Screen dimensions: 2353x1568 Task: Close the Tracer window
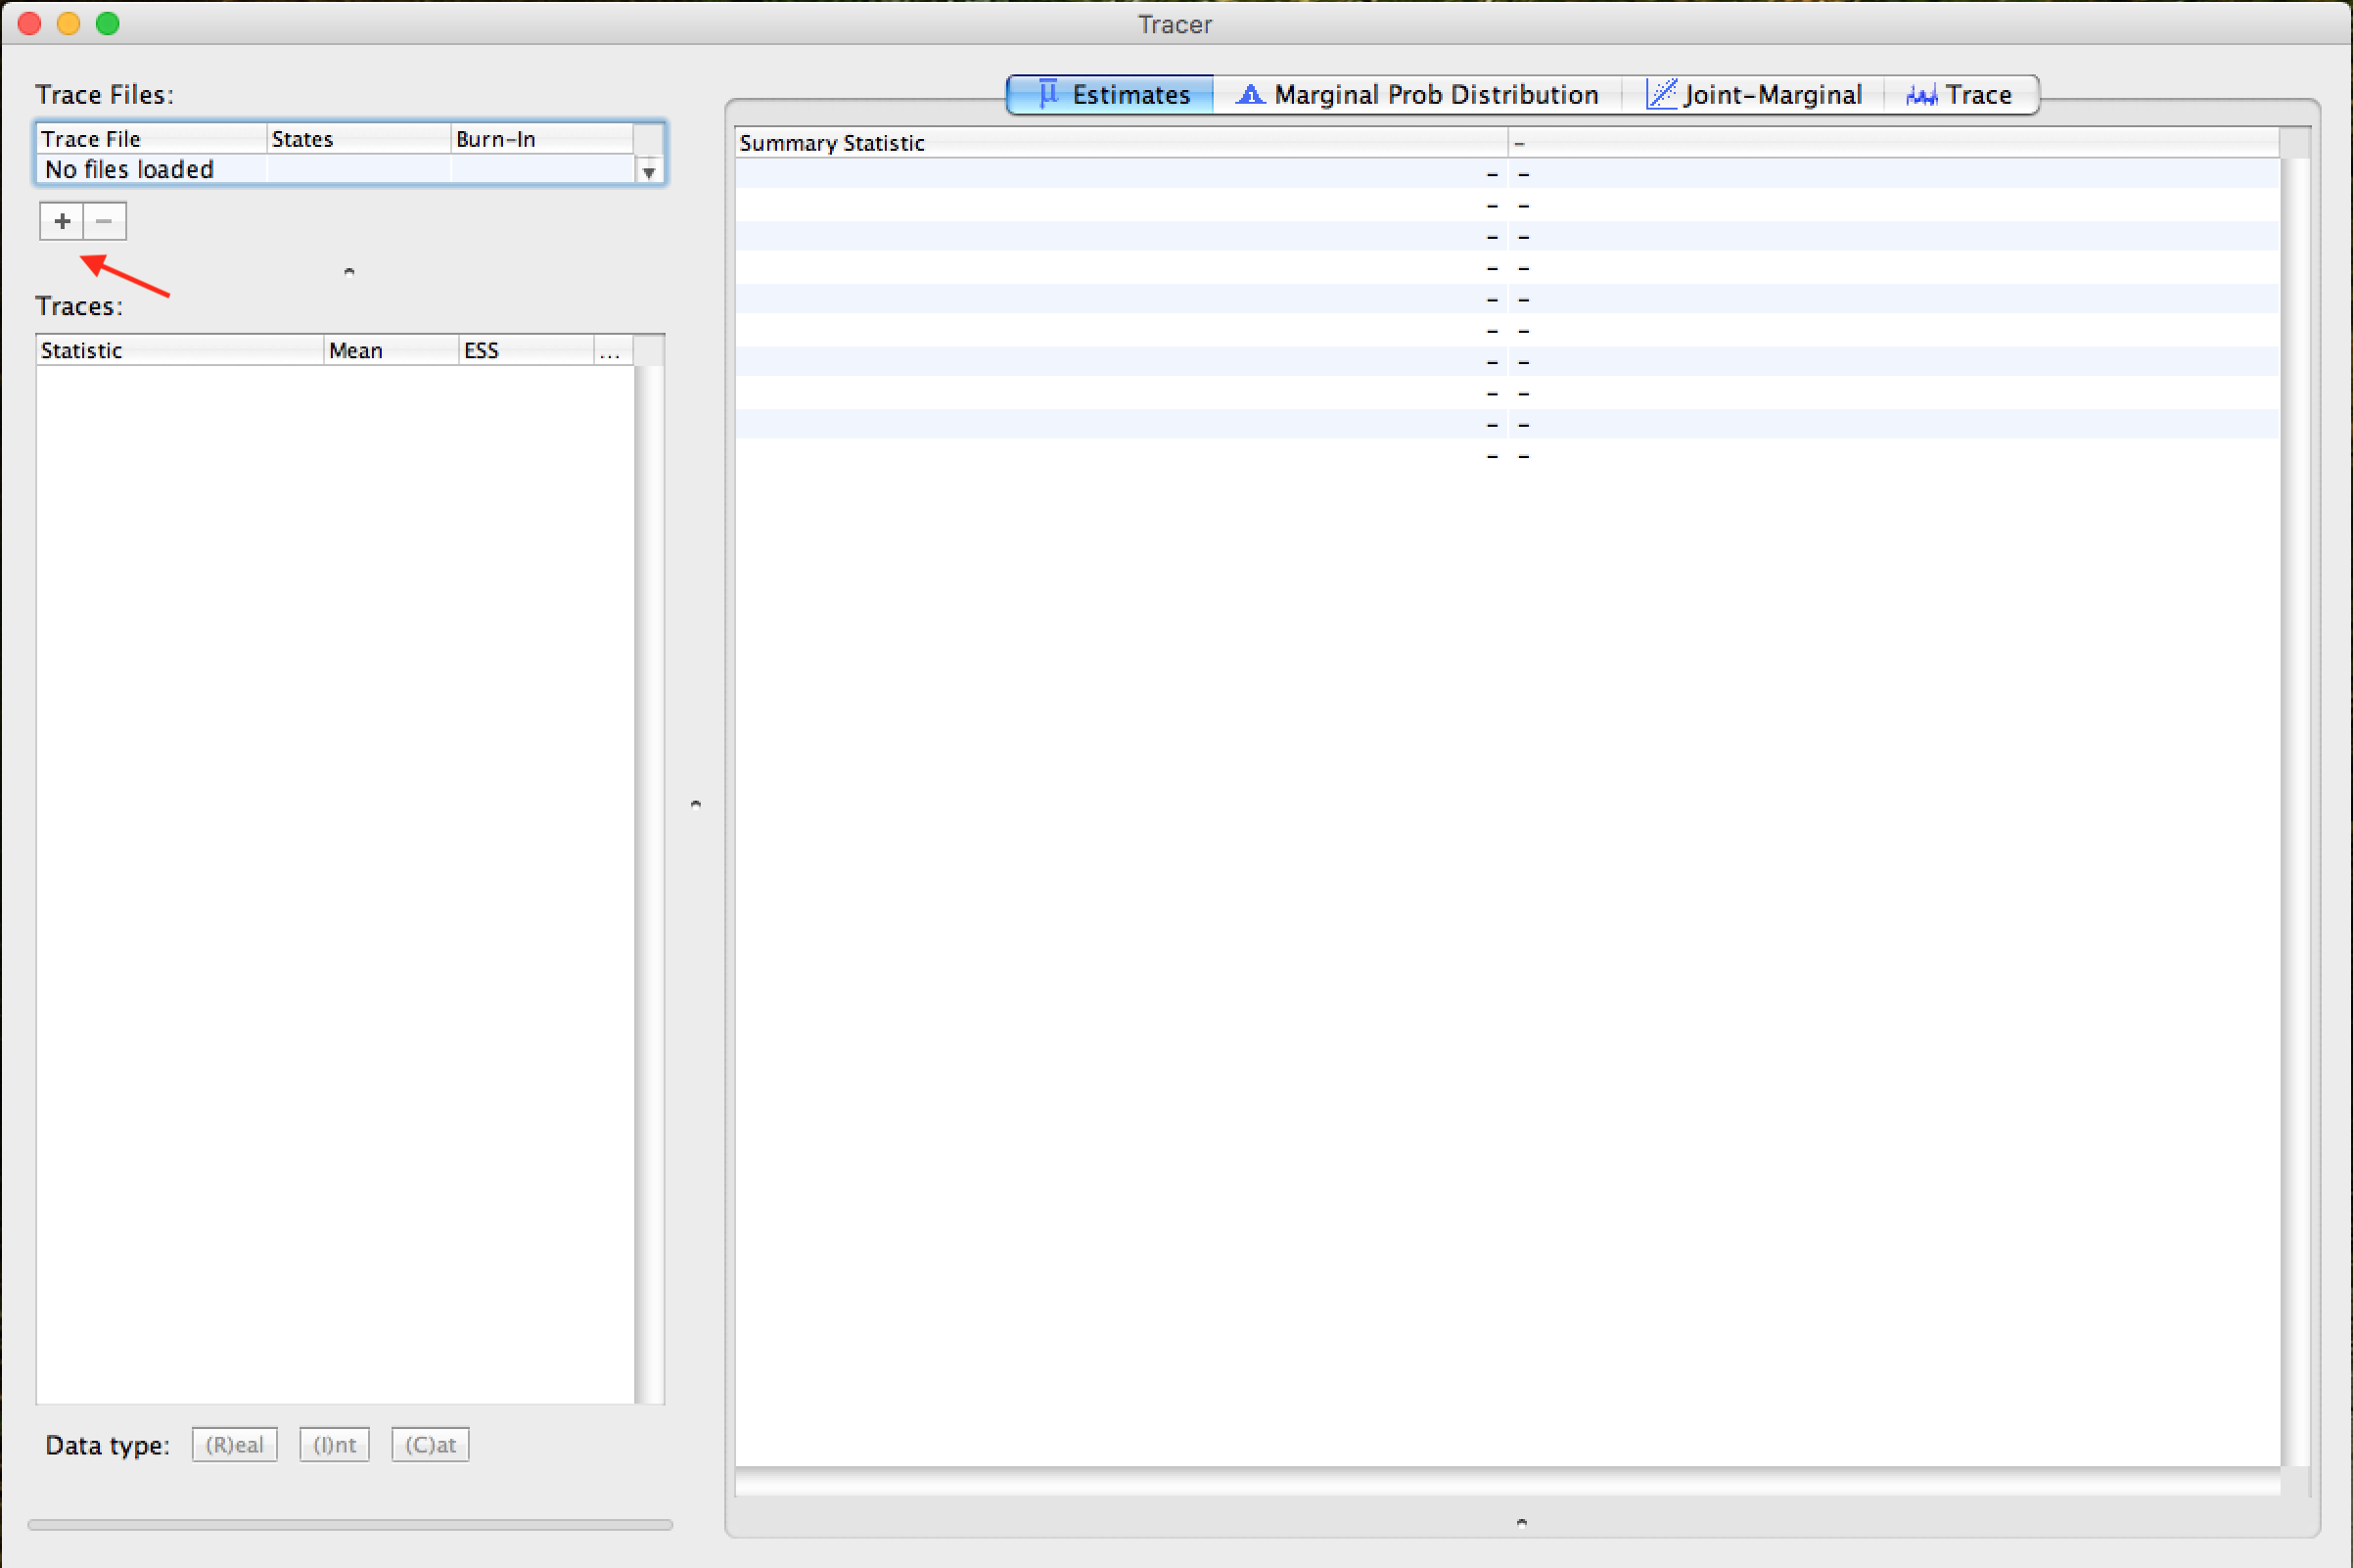[x=30, y=23]
